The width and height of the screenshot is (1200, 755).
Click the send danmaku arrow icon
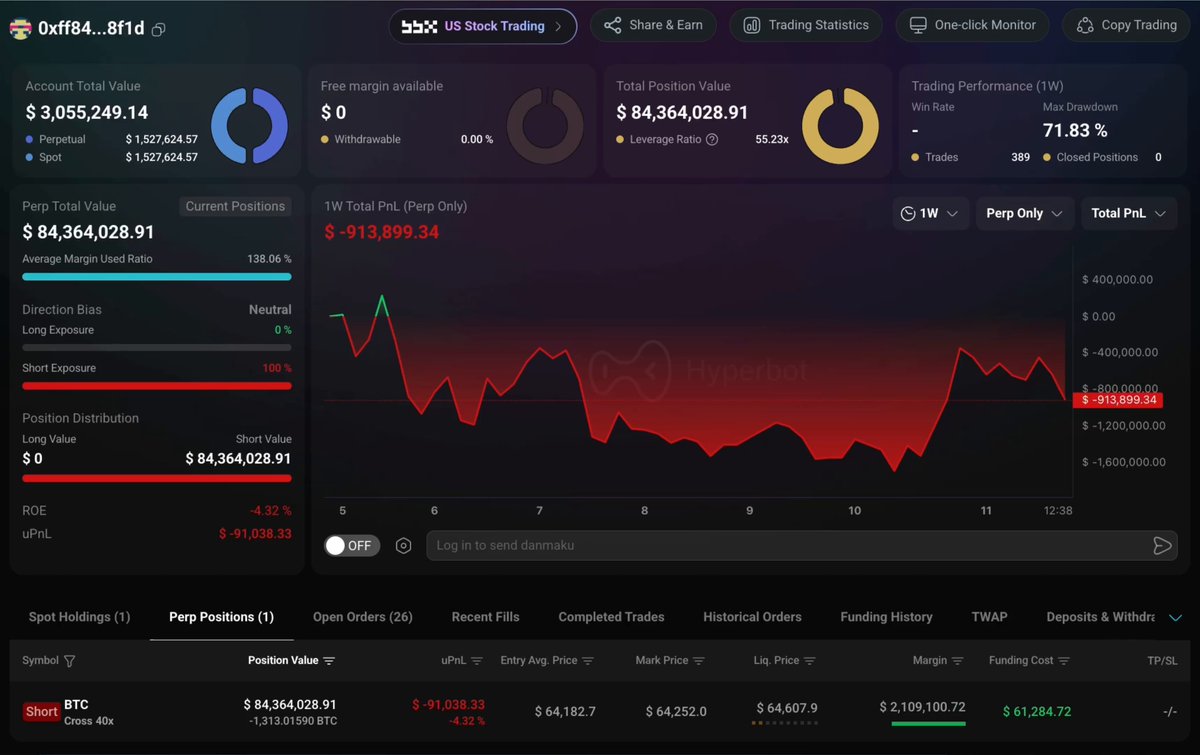coord(1161,545)
